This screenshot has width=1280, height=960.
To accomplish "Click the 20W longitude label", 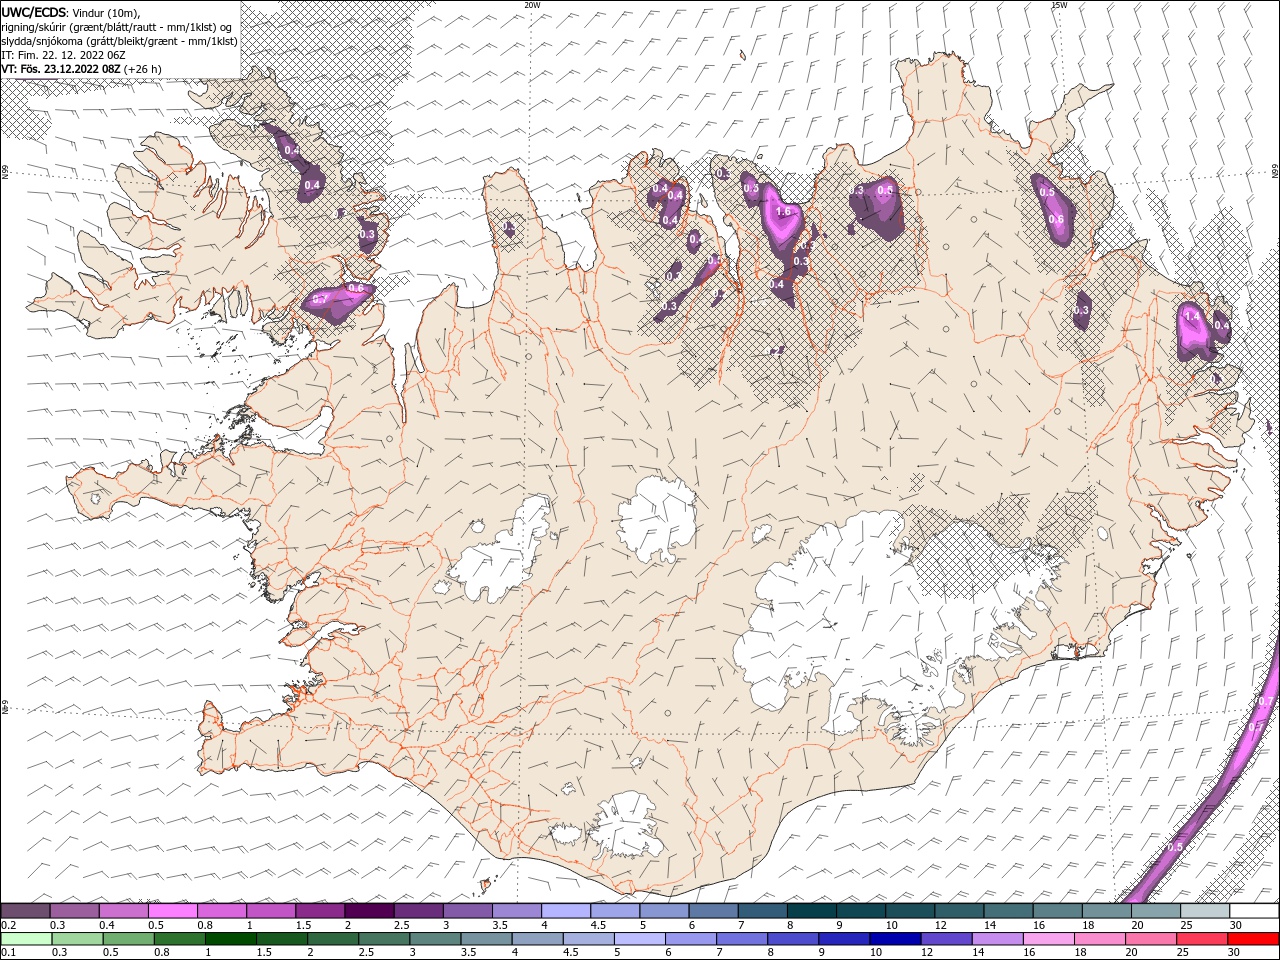I will point(532,5).
